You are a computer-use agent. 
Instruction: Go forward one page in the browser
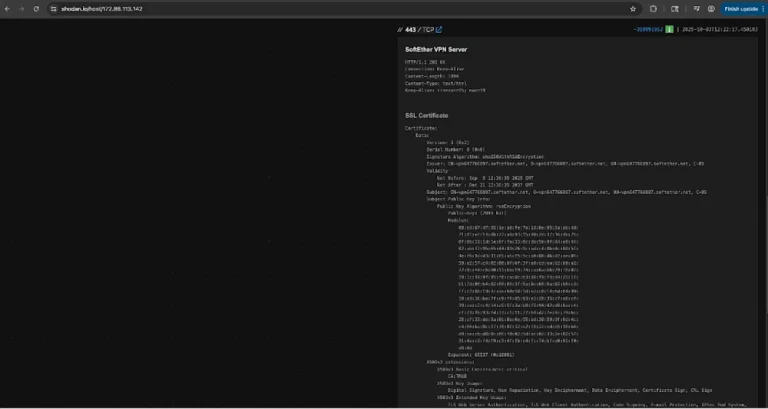(22, 9)
